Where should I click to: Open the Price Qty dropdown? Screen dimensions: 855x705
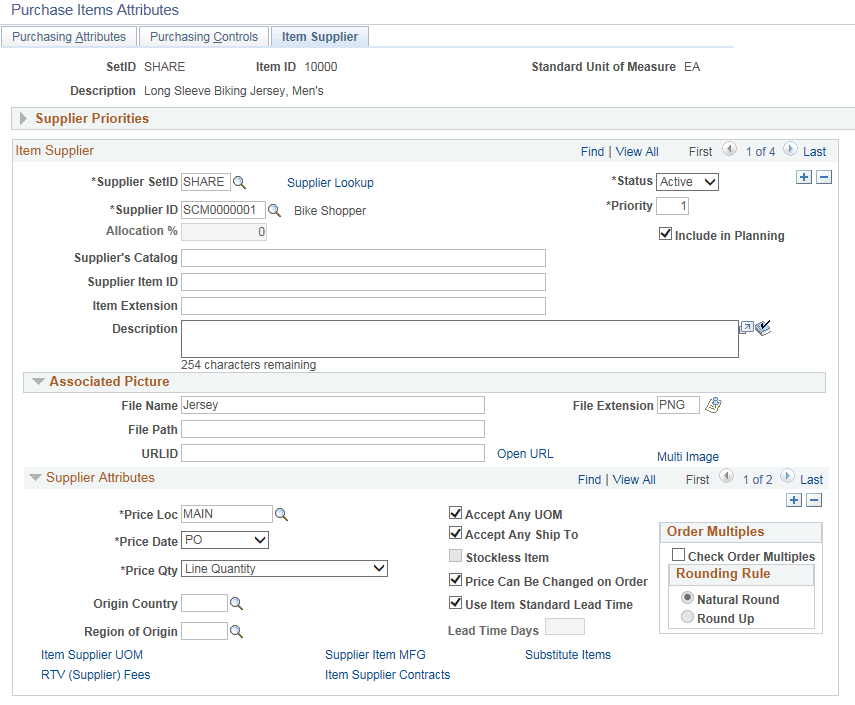(376, 568)
